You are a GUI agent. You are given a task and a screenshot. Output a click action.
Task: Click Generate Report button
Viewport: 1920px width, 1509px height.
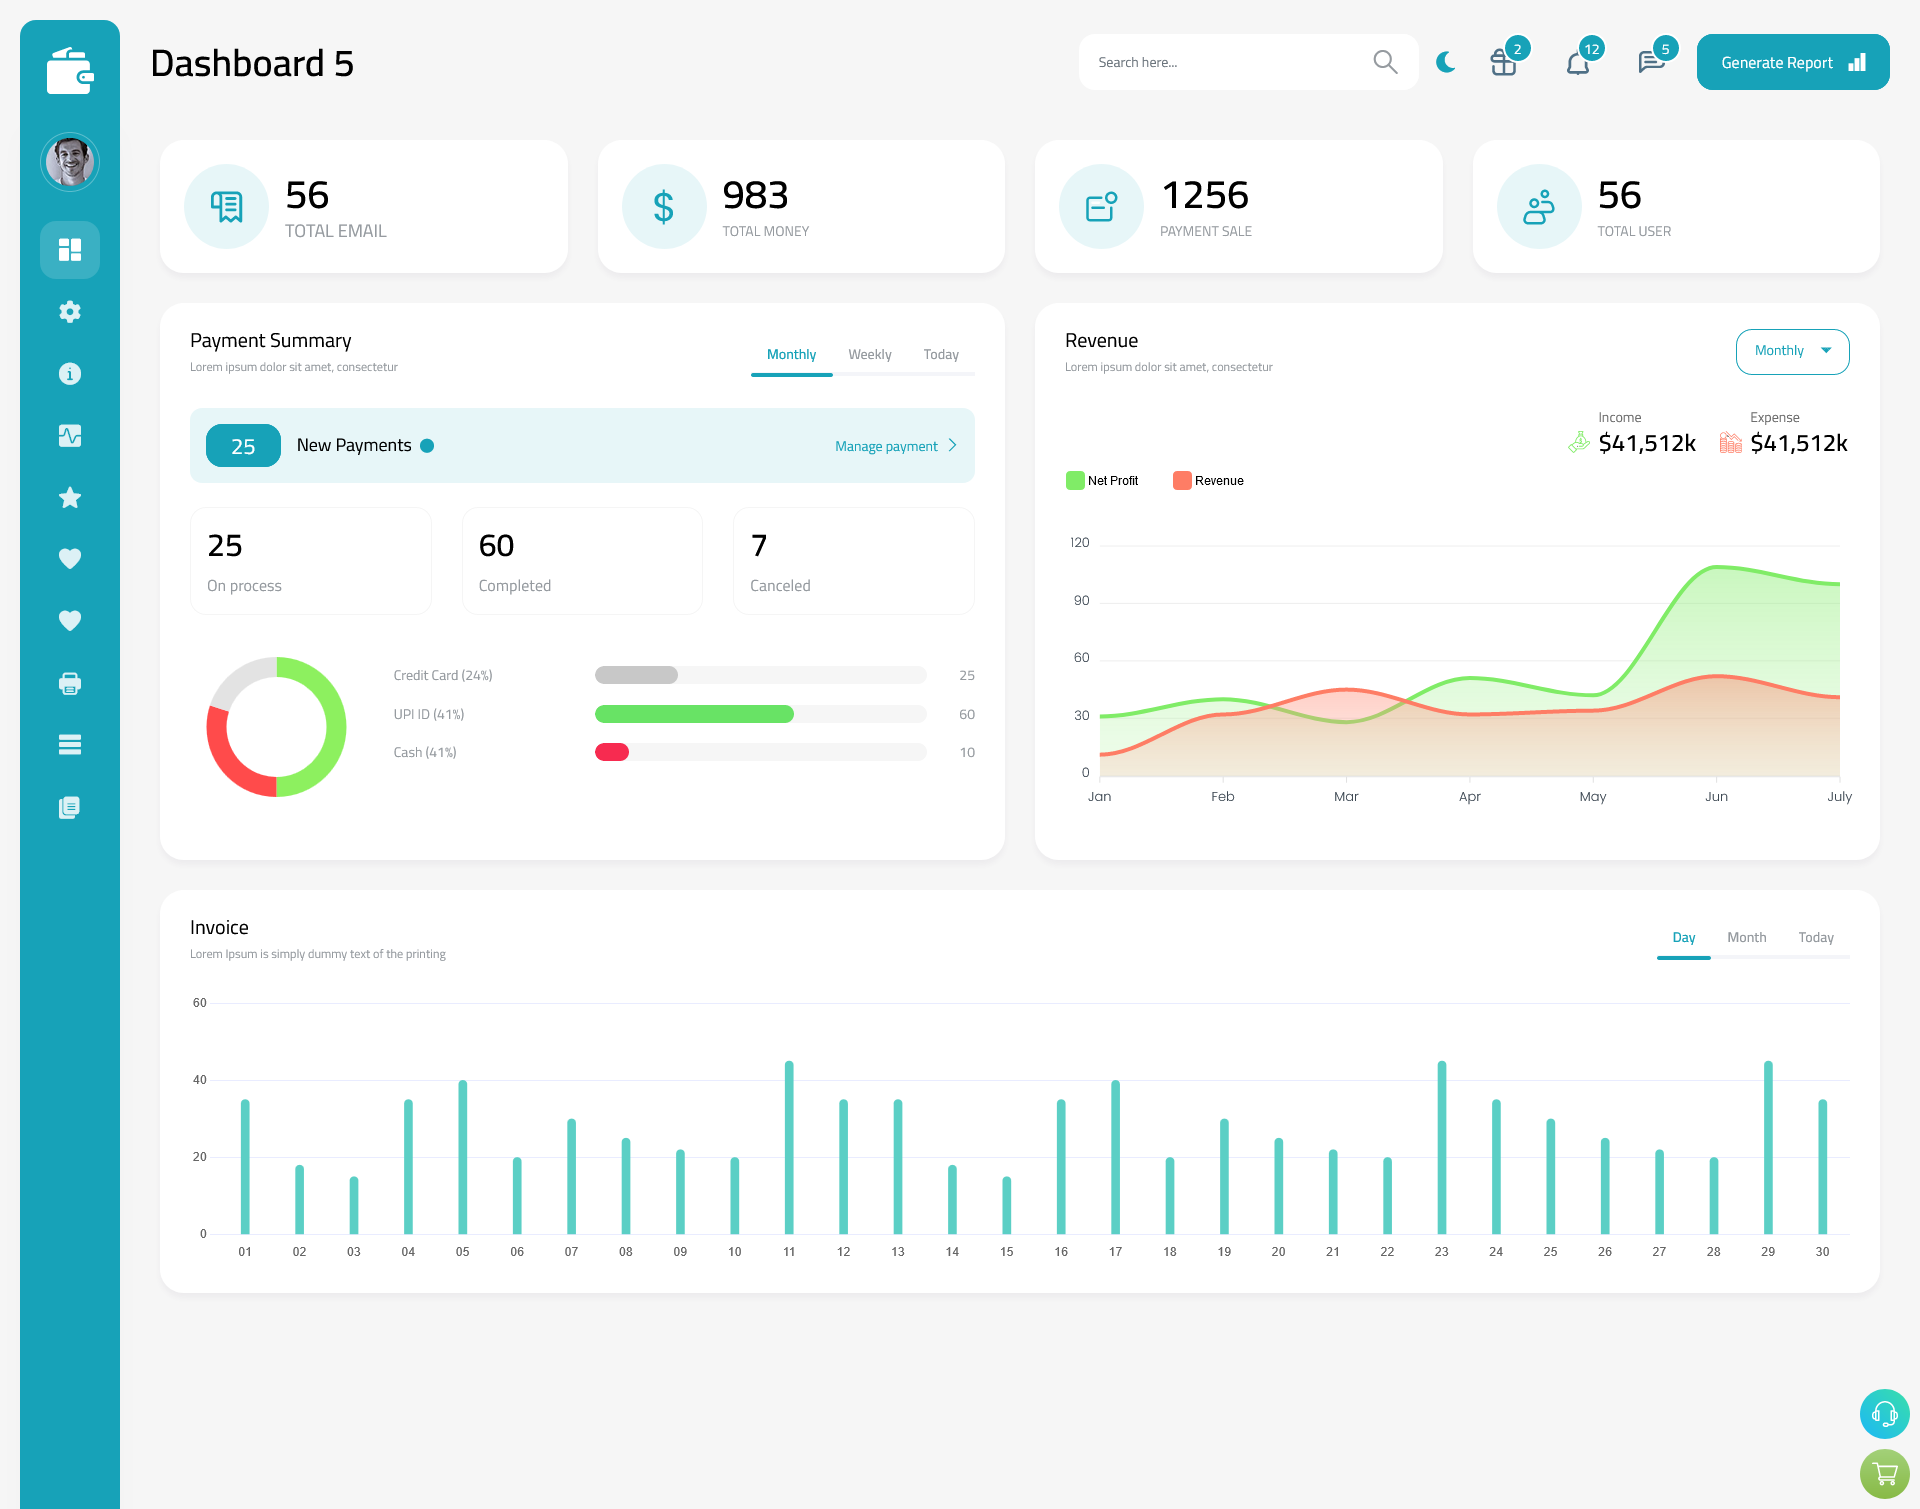(x=1791, y=61)
